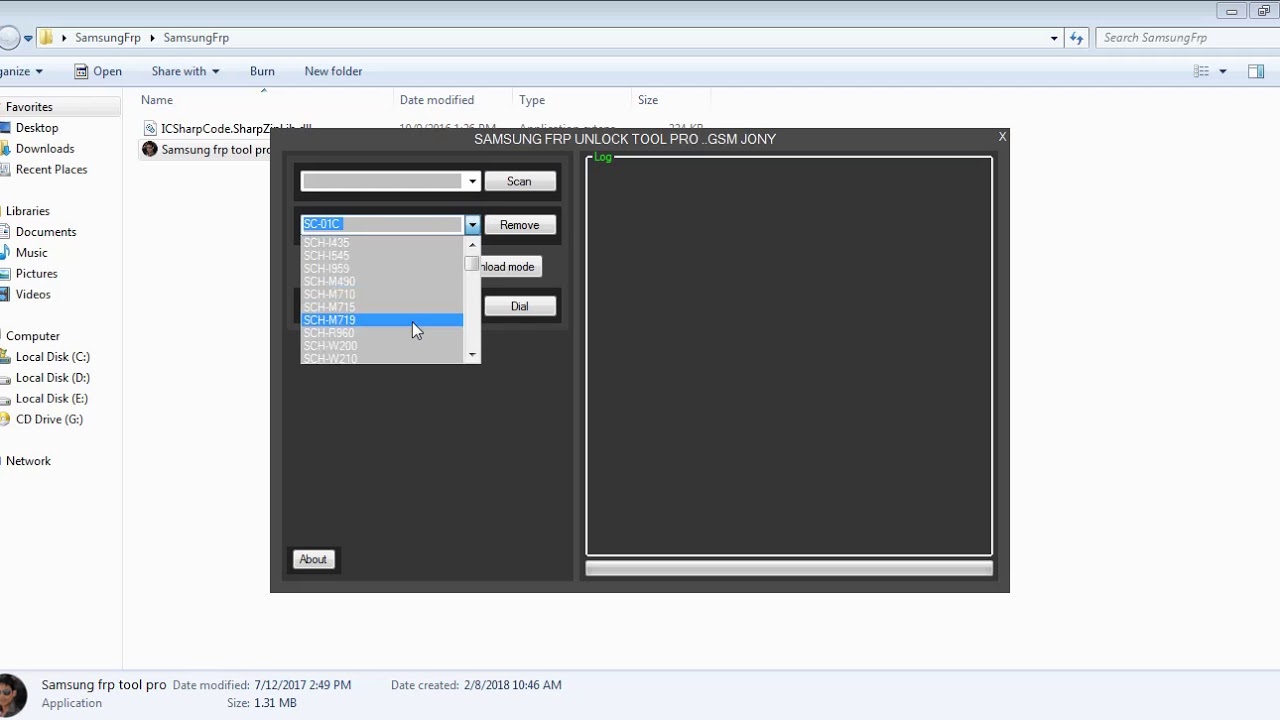The width and height of the screenshot is (1280, 720).
Task: Select SCH-M490 from the model list
Action: click(382, 282)
